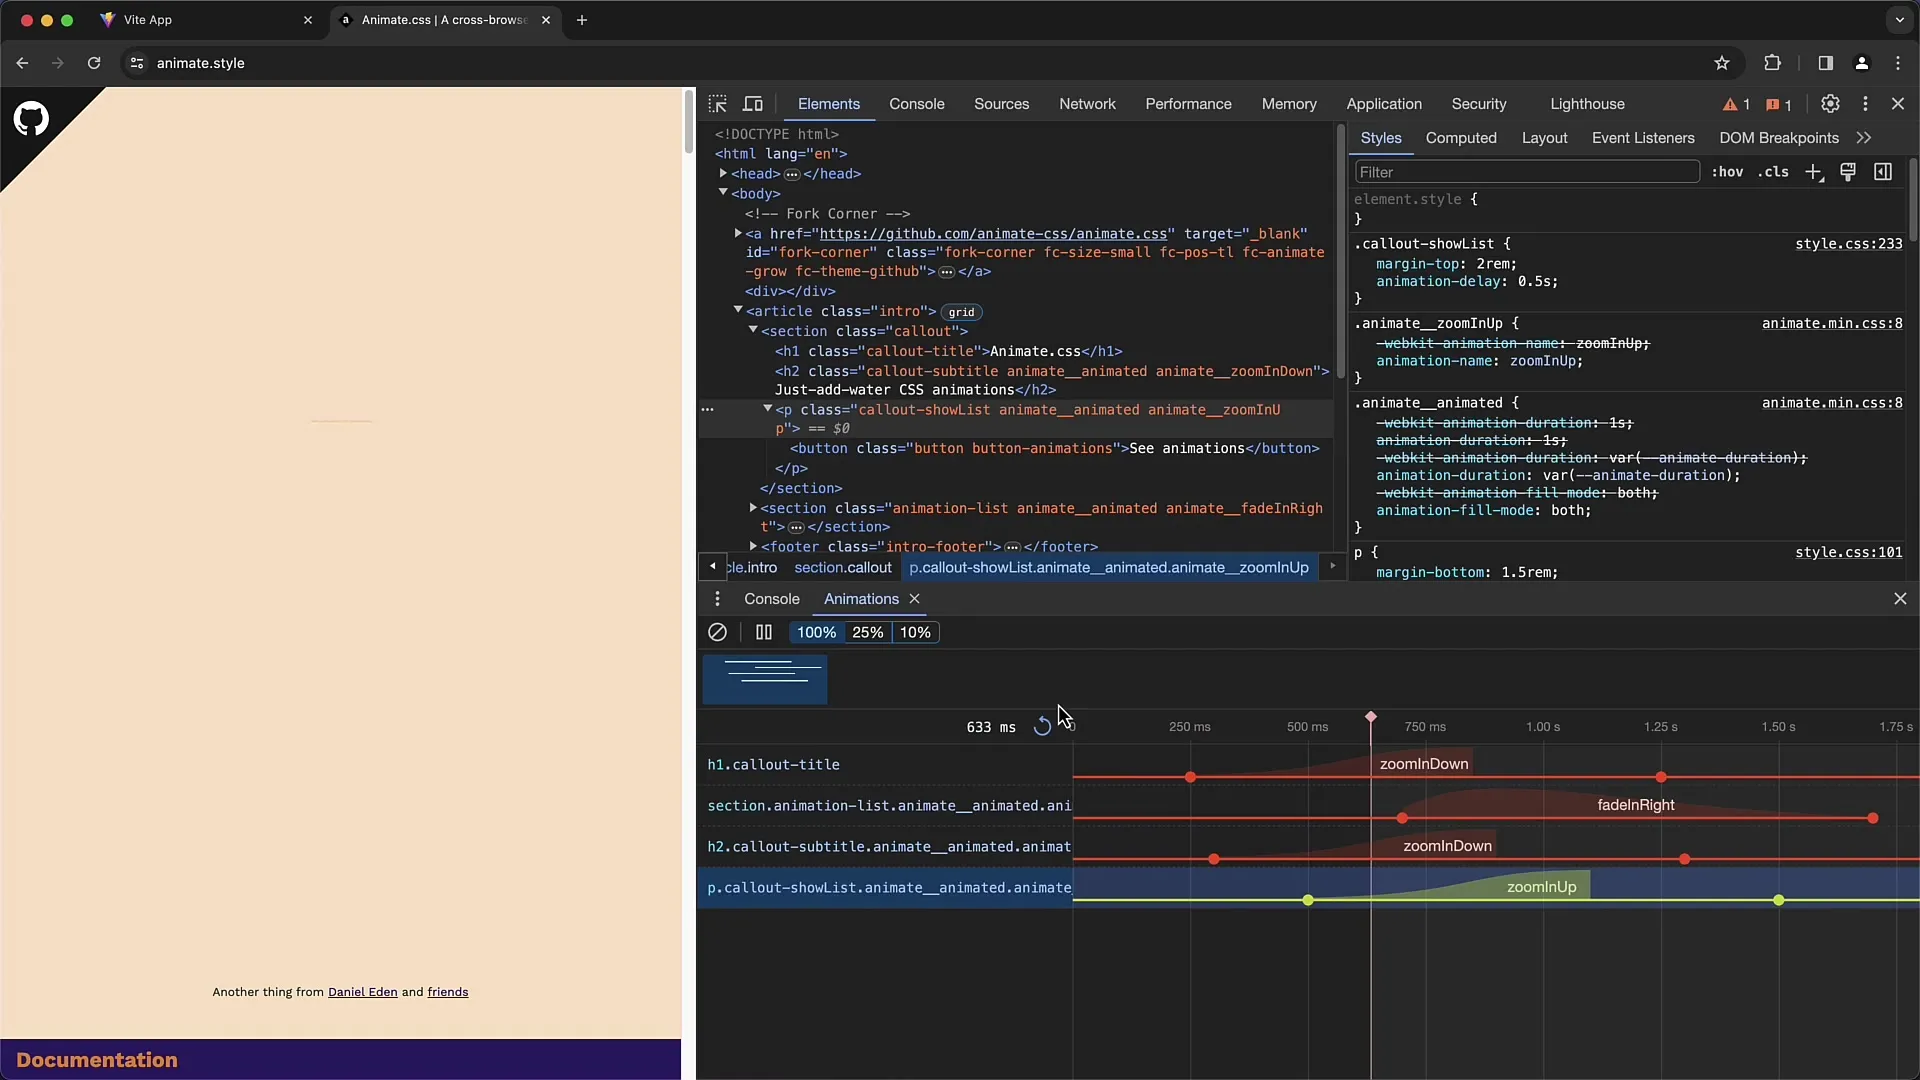
Task: Activate the inspect element picker icon
Action: pyautogui.click(x=717, y=104)
